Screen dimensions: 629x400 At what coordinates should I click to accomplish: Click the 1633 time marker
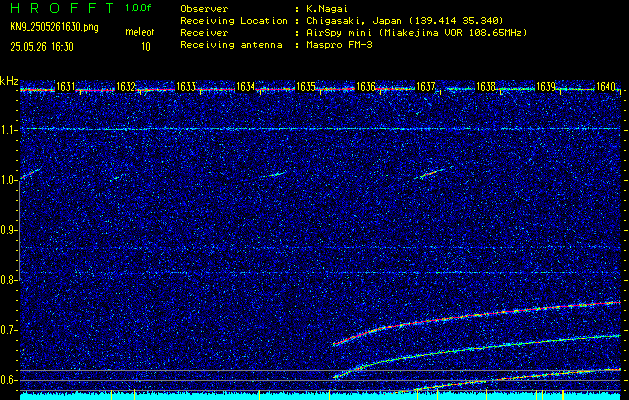[x=186, y=86]
